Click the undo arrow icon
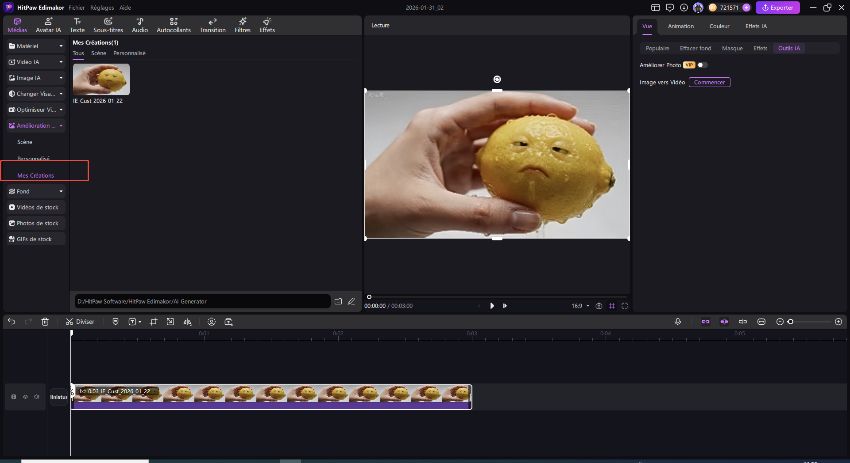The image size is (850, 463). pos(11,321)
